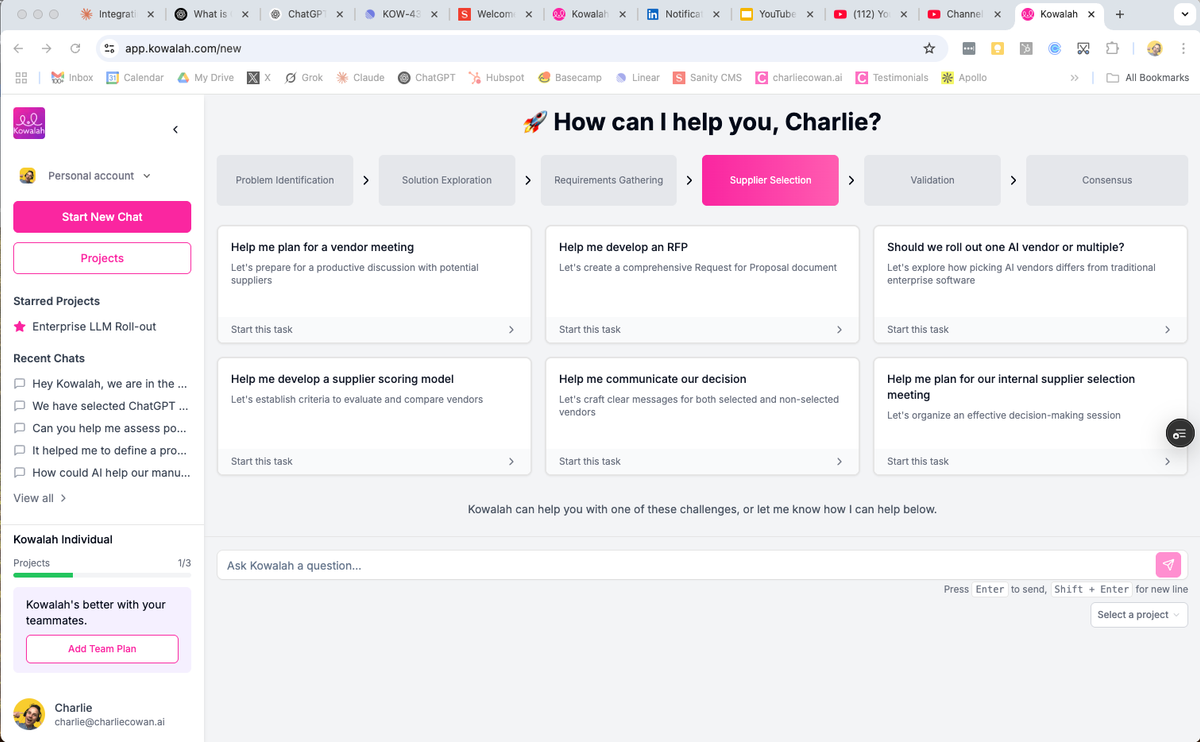Click the site information icon in address bar
1200x742 pixels.
110,48
